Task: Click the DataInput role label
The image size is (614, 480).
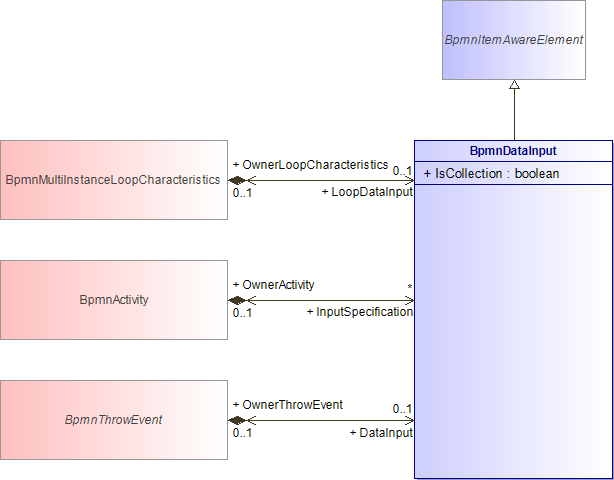Action: [x=381, y=432]
